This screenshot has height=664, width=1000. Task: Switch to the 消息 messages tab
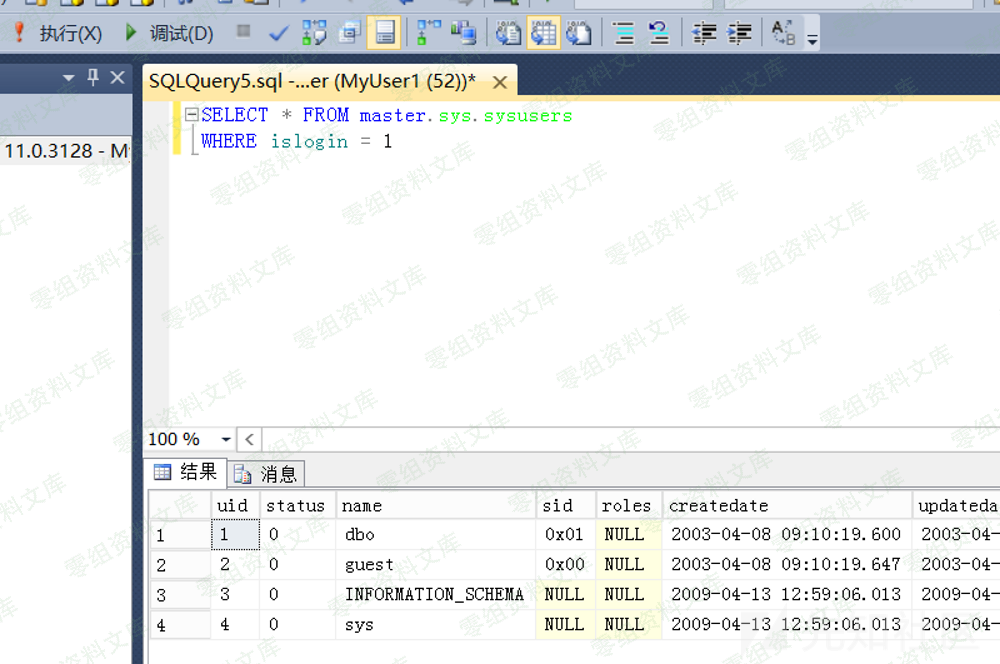pos(267,474)
